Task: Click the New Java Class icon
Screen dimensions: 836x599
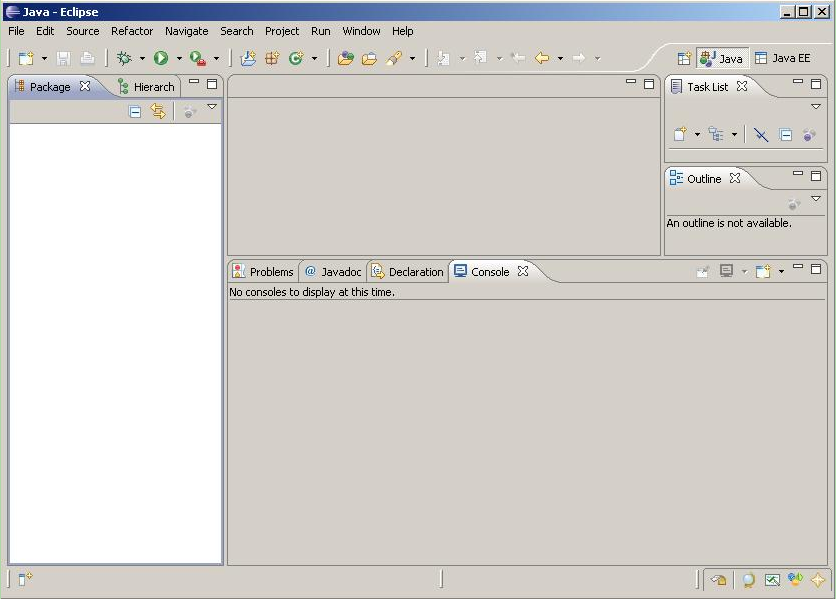Action: [296, 58]
